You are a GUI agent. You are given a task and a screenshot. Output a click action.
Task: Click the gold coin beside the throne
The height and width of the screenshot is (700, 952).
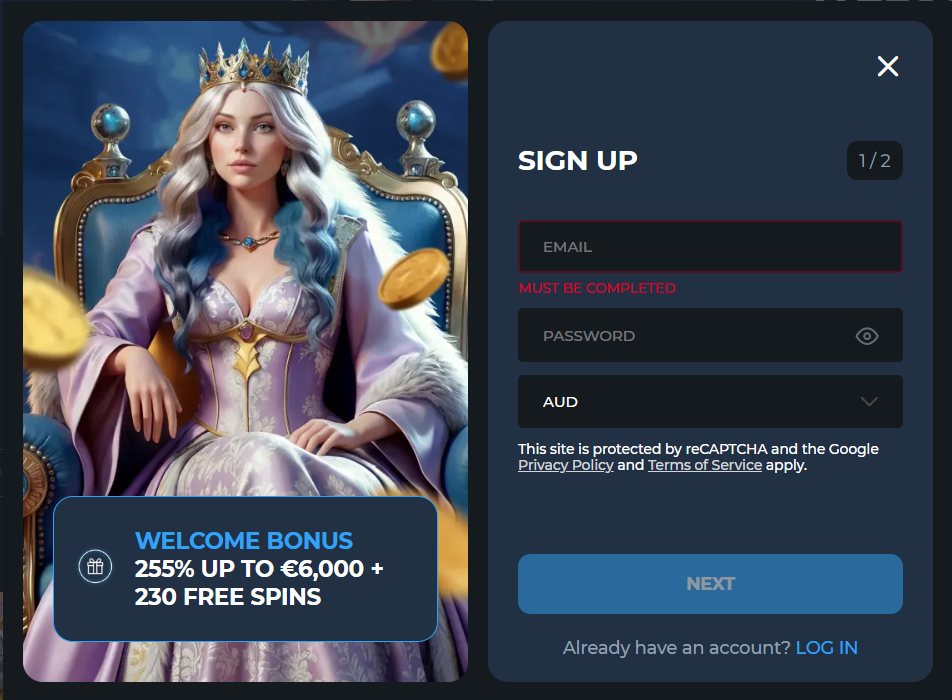(414, 277)
